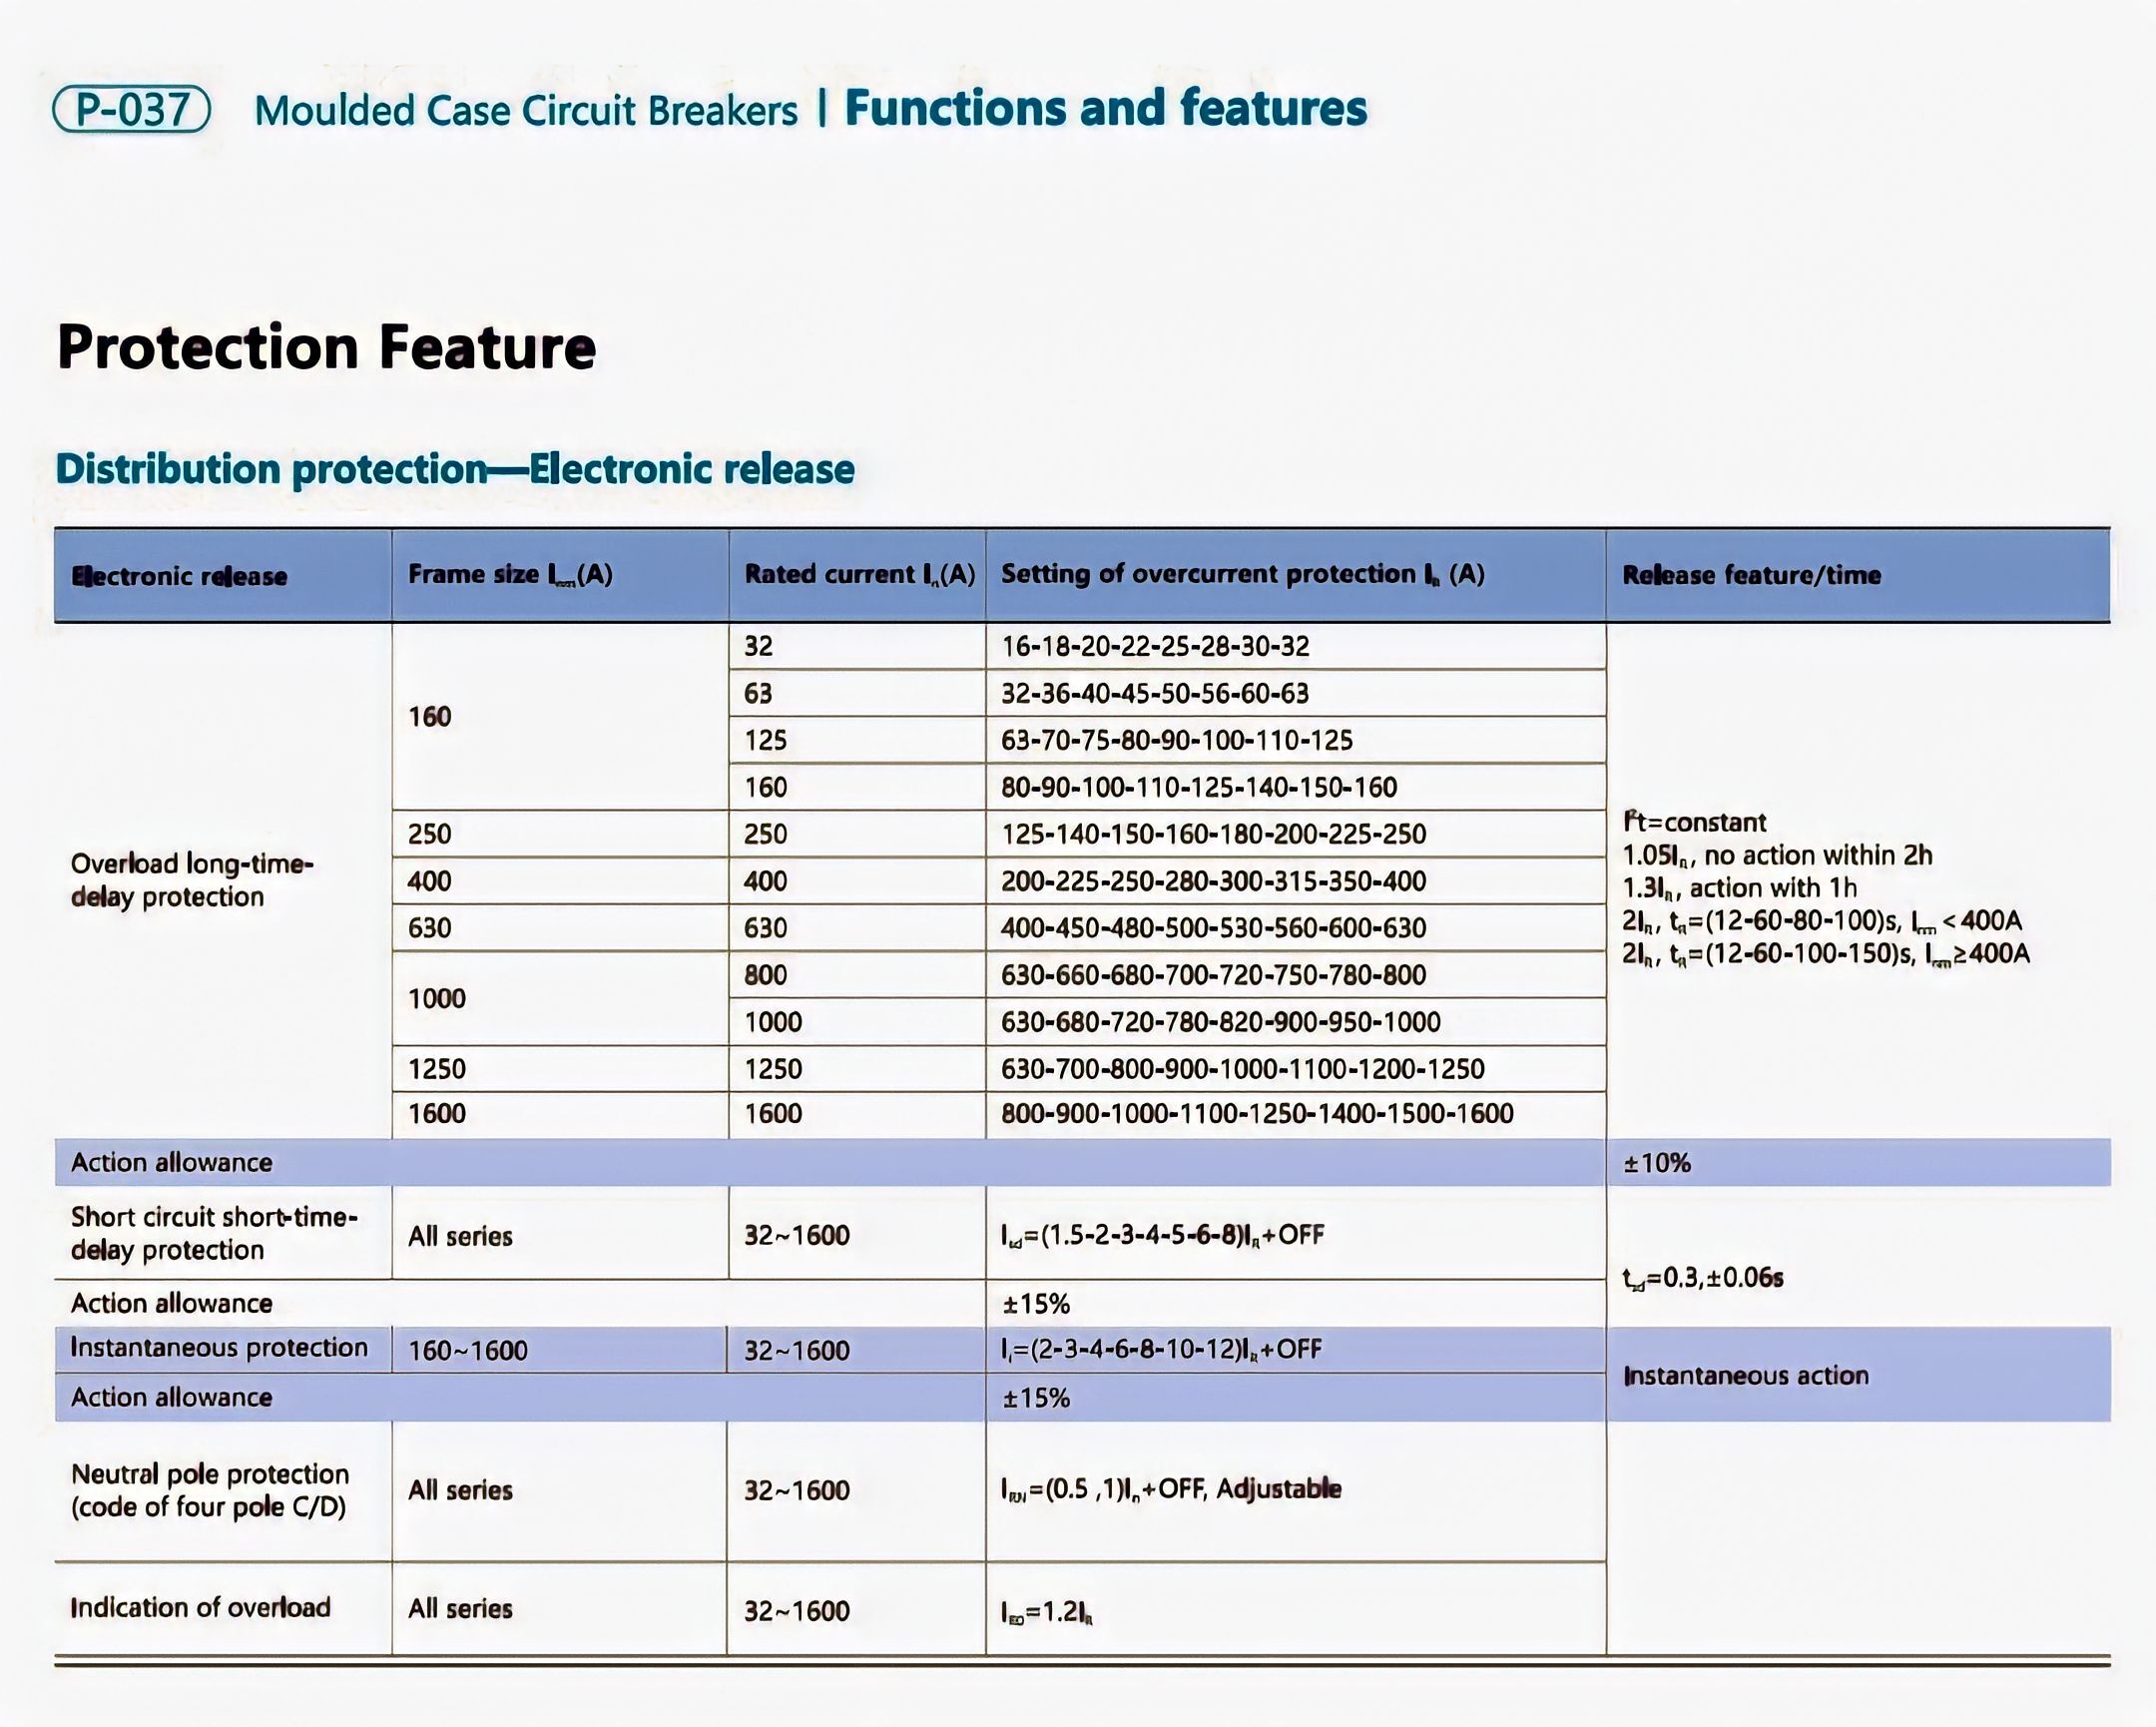This screenshot has width=2156, height=1727.
Task: Click the Instantaneous protection row label
Action: tap(219, 1348)
